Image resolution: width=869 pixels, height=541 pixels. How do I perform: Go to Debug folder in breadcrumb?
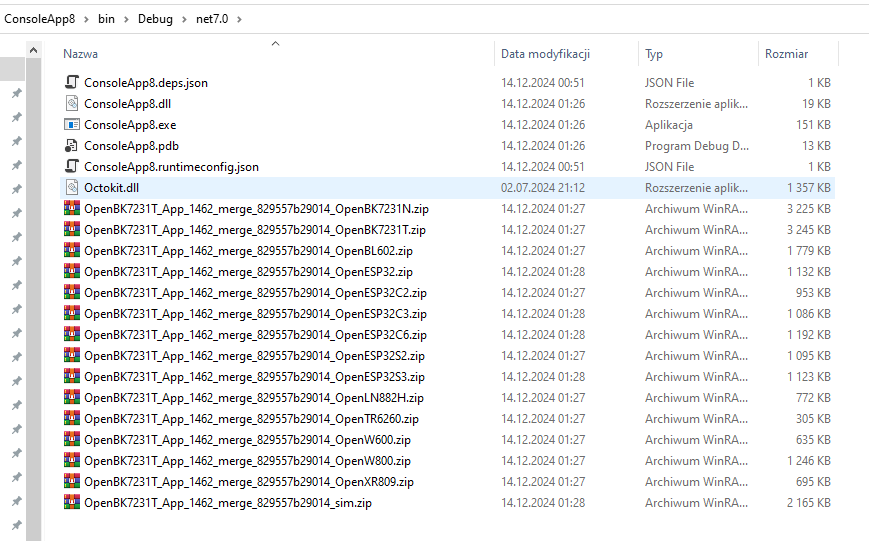[x=155, y=19]
